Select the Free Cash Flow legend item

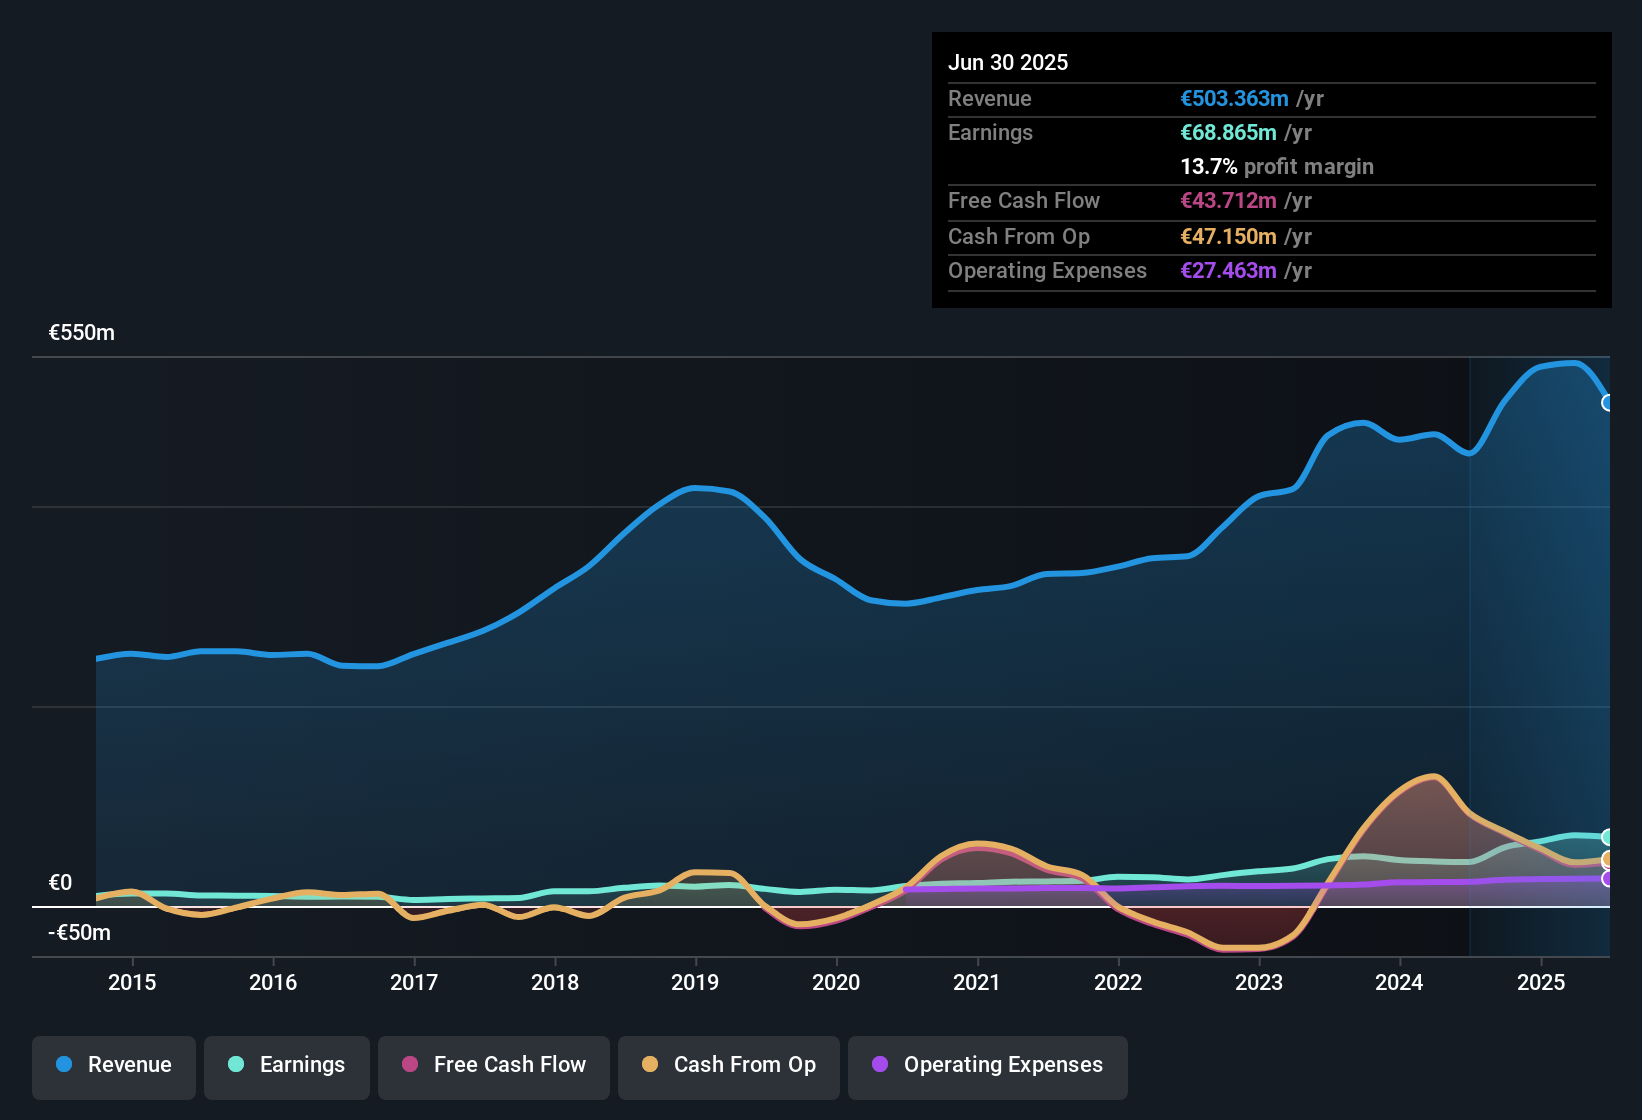[493, 1065]
